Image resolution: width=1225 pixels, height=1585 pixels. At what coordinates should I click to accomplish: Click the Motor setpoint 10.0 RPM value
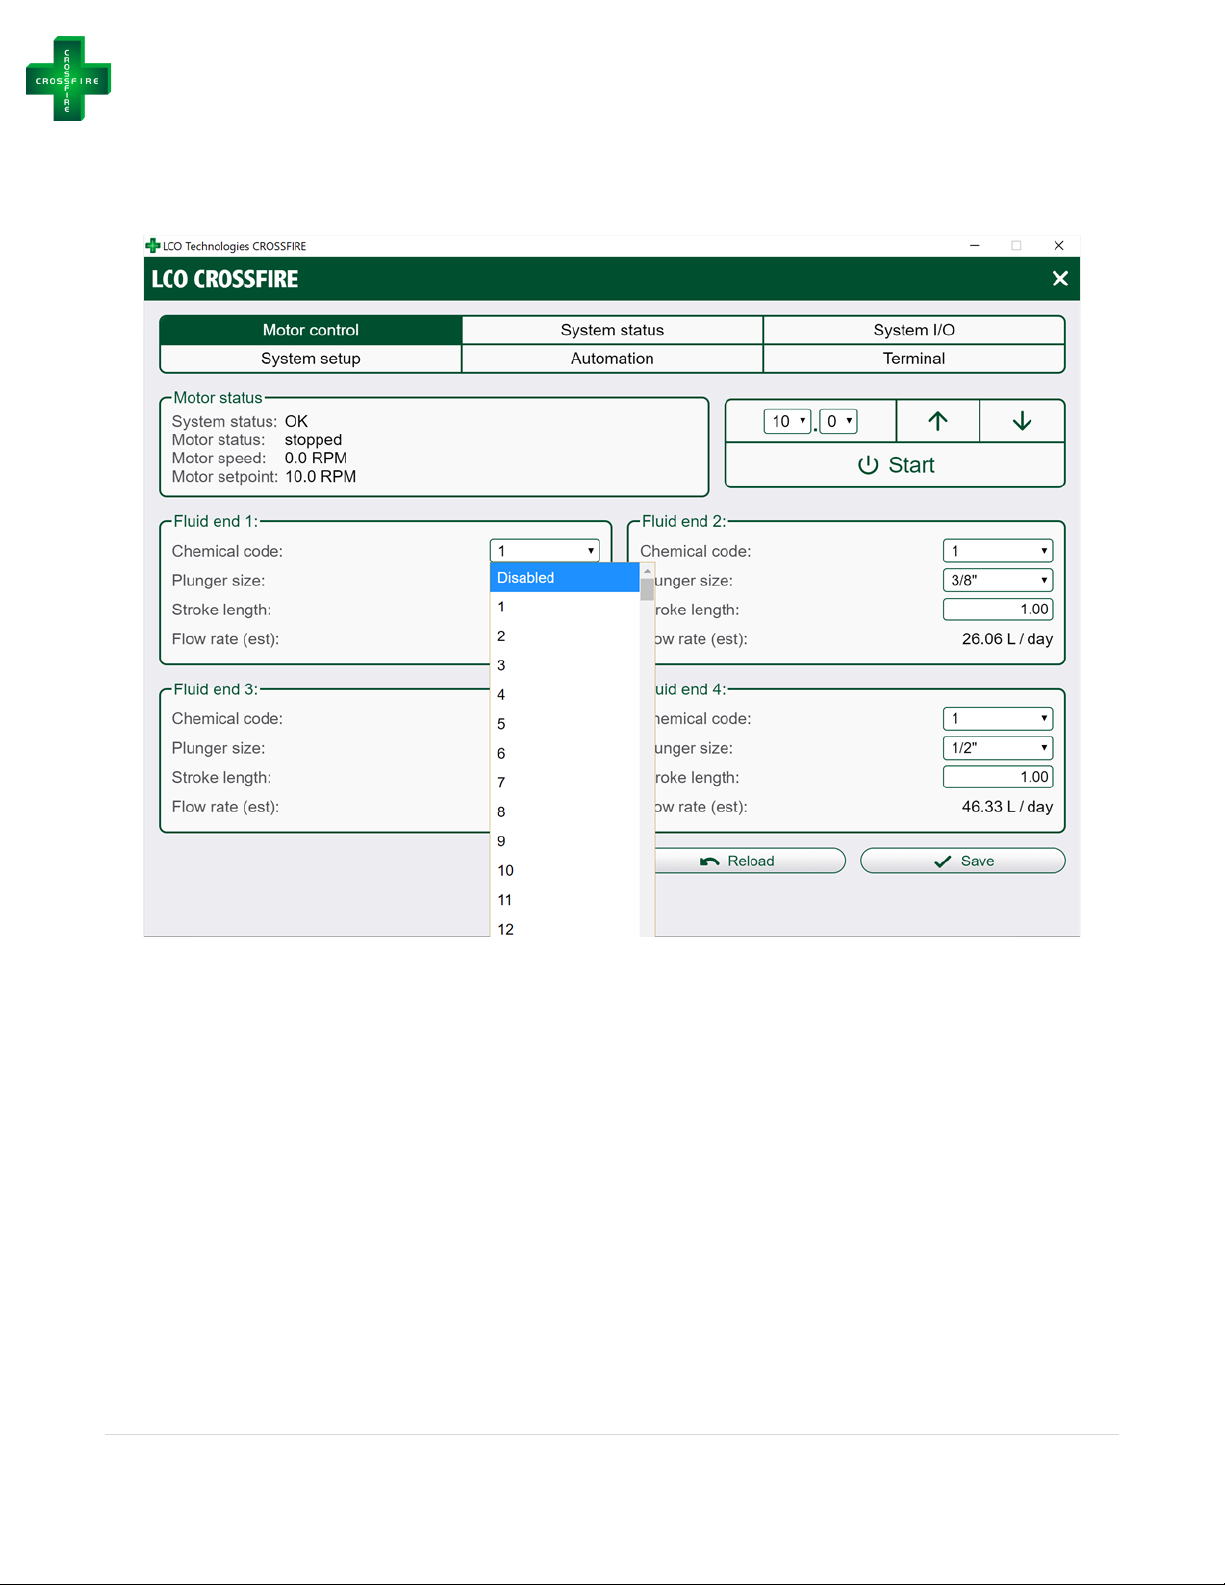tap(321, 477)
